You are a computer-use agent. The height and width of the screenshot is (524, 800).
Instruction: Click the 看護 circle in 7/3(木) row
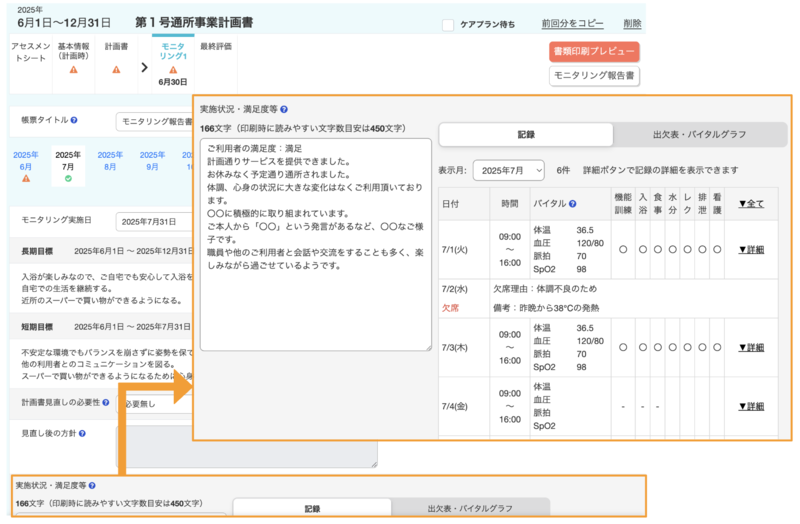click(x=717, y=347)
